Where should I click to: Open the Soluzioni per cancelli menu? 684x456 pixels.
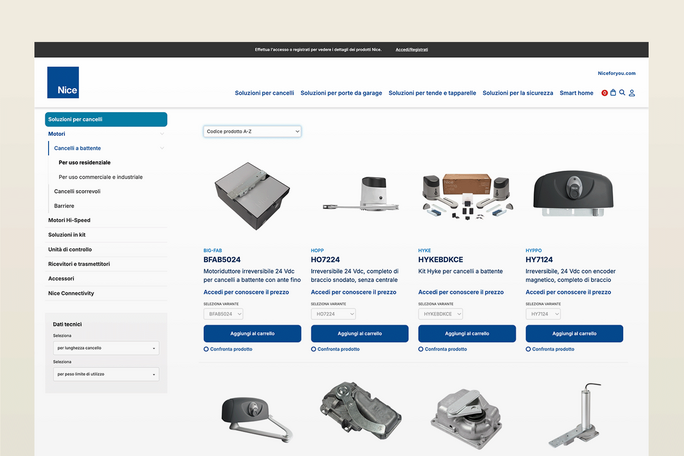[264, 93]
